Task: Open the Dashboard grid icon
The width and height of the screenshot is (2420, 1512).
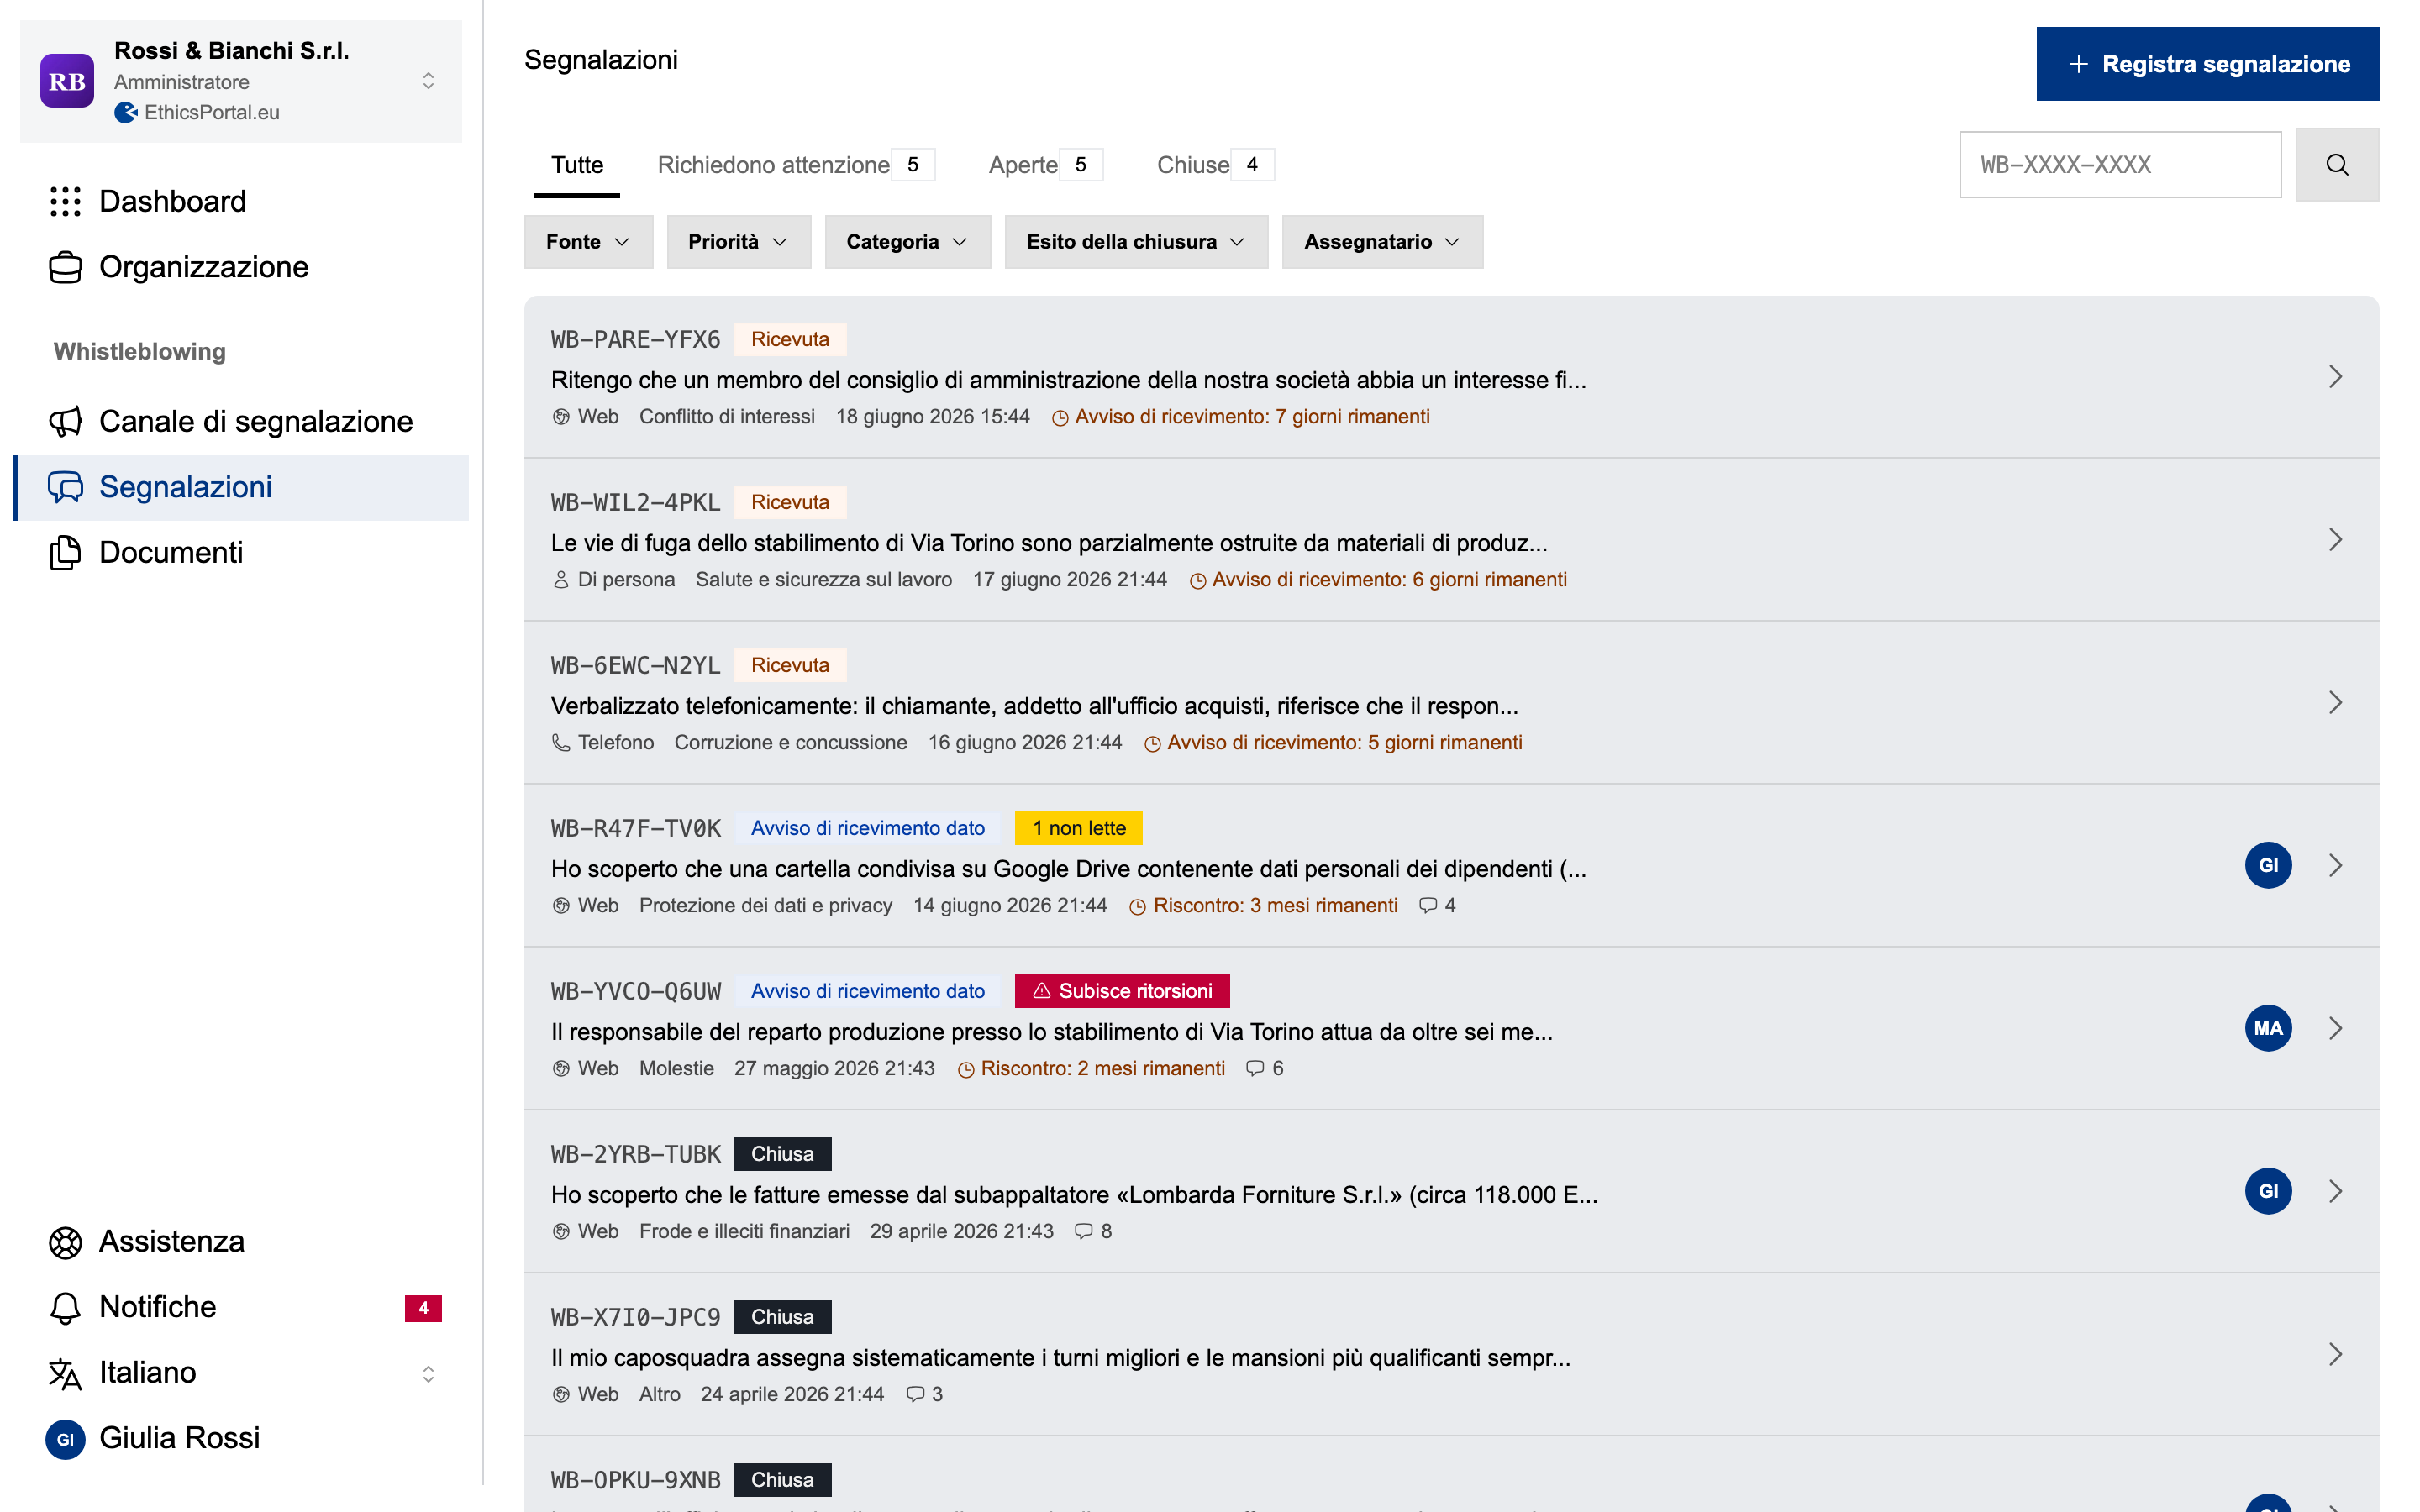Action: [65, 201]
